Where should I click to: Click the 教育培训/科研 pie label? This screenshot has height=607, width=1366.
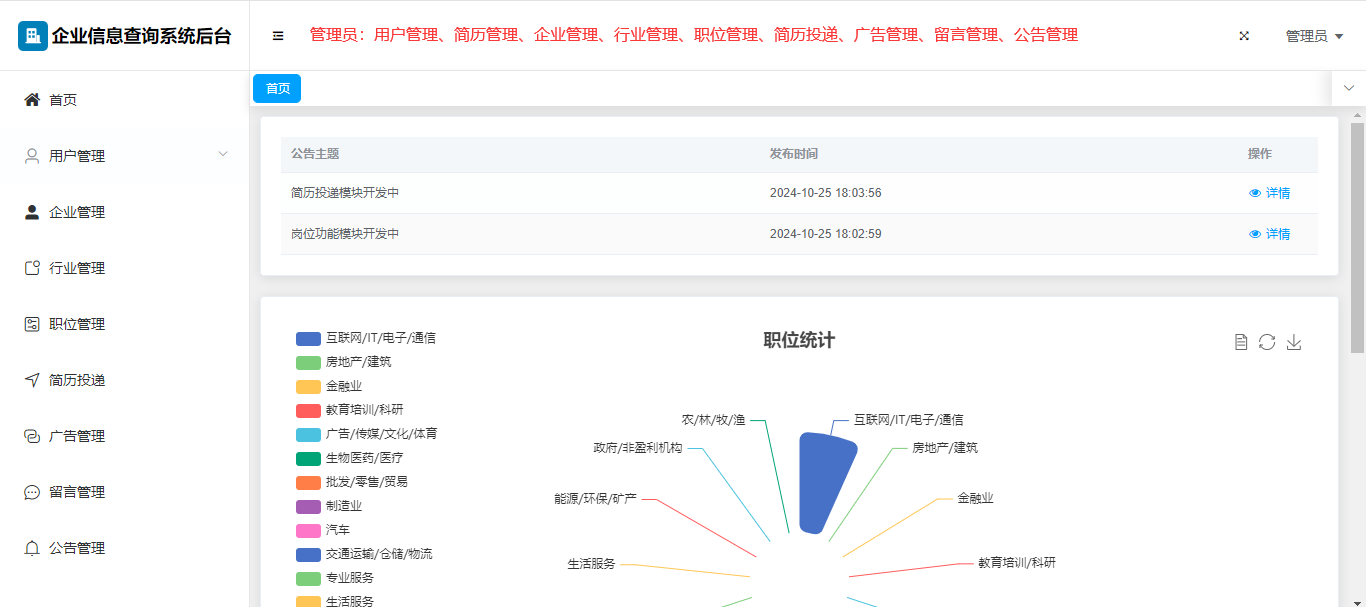(x=1017, y=563)
